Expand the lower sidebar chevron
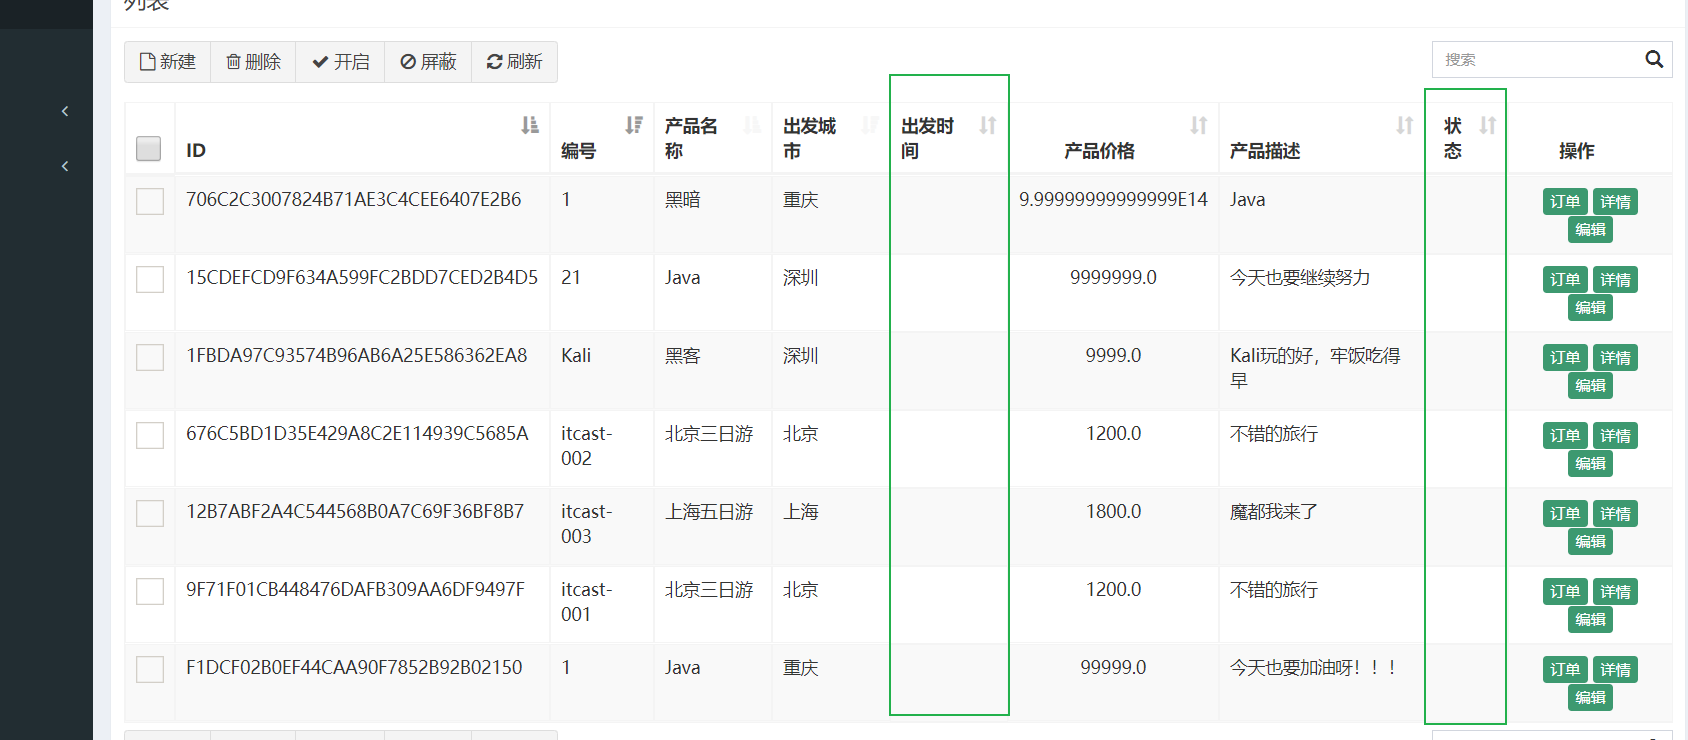1688x740 pixels. [x=65, y=166]
